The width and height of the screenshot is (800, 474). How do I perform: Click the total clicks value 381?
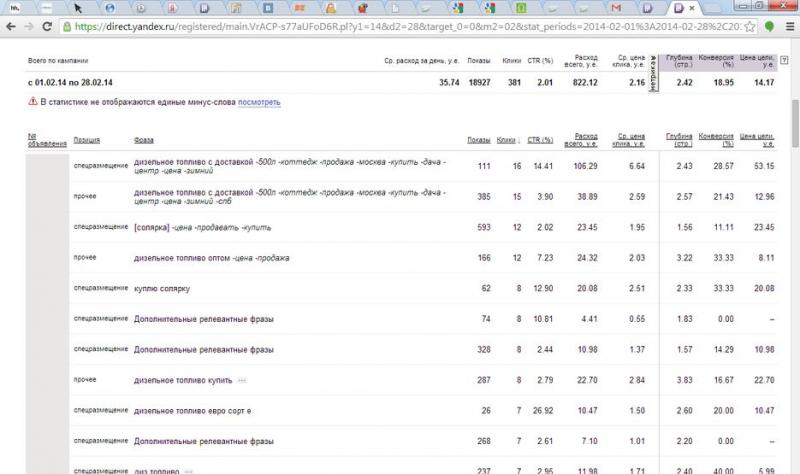coord(514,82)
